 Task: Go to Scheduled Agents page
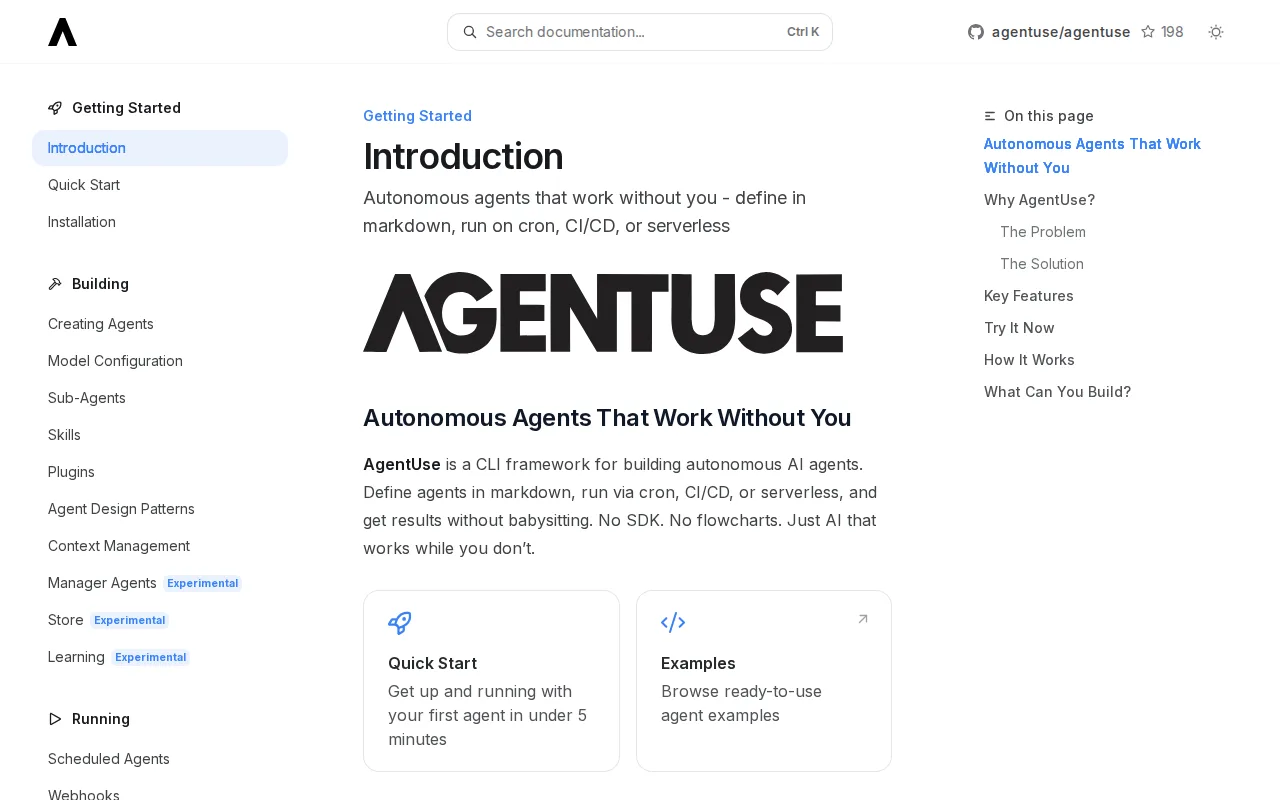[160, 759]
